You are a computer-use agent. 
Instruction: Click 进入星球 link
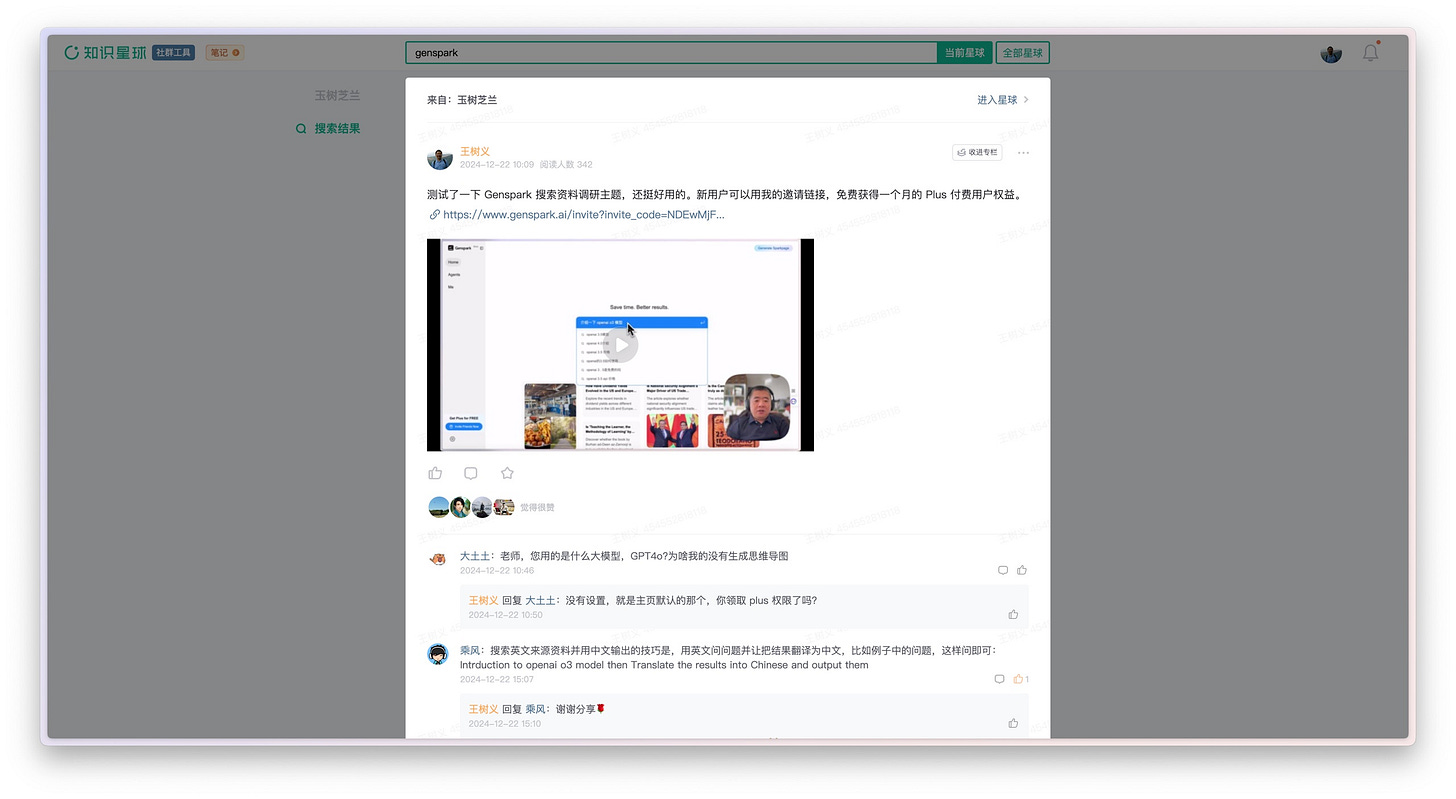[x=1003, y=100]
